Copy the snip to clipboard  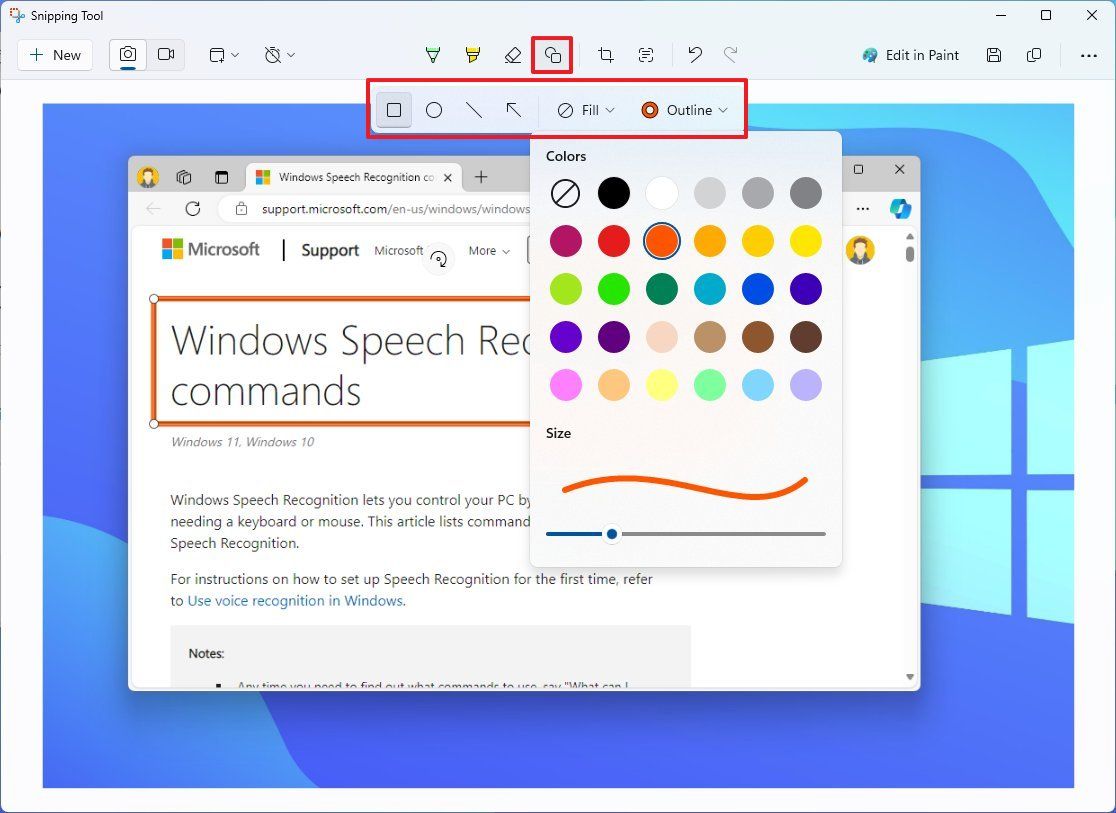click(x=1034, y=55)
